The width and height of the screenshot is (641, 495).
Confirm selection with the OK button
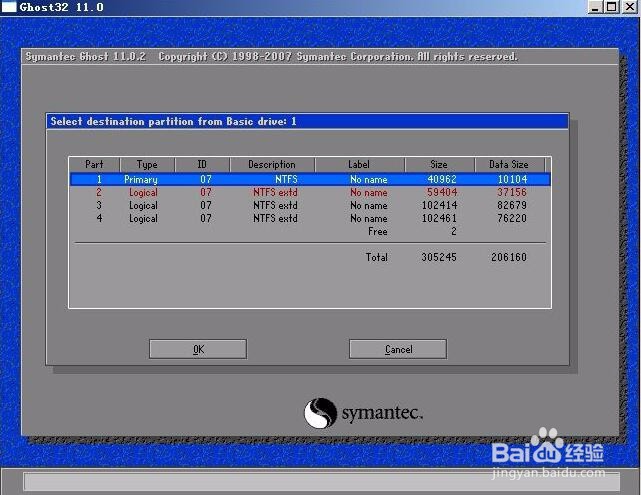point(198,349)
